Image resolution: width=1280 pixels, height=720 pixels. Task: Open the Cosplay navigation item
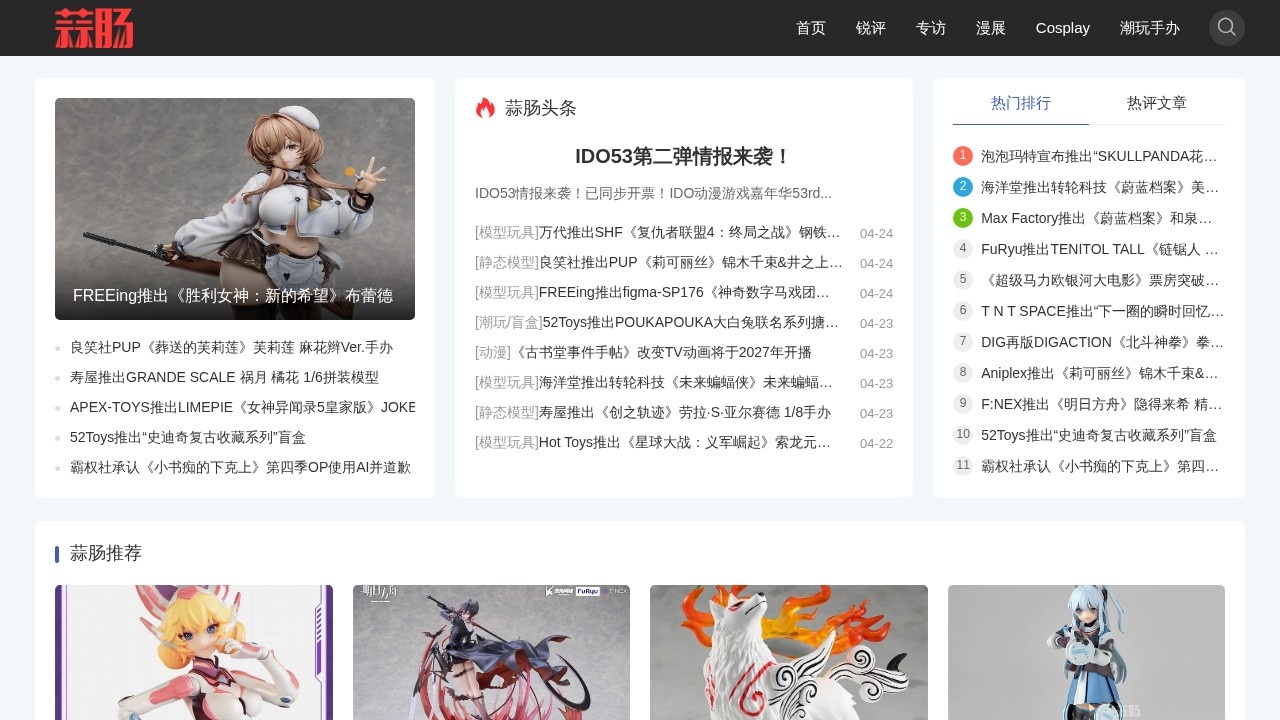(1062, 28)
